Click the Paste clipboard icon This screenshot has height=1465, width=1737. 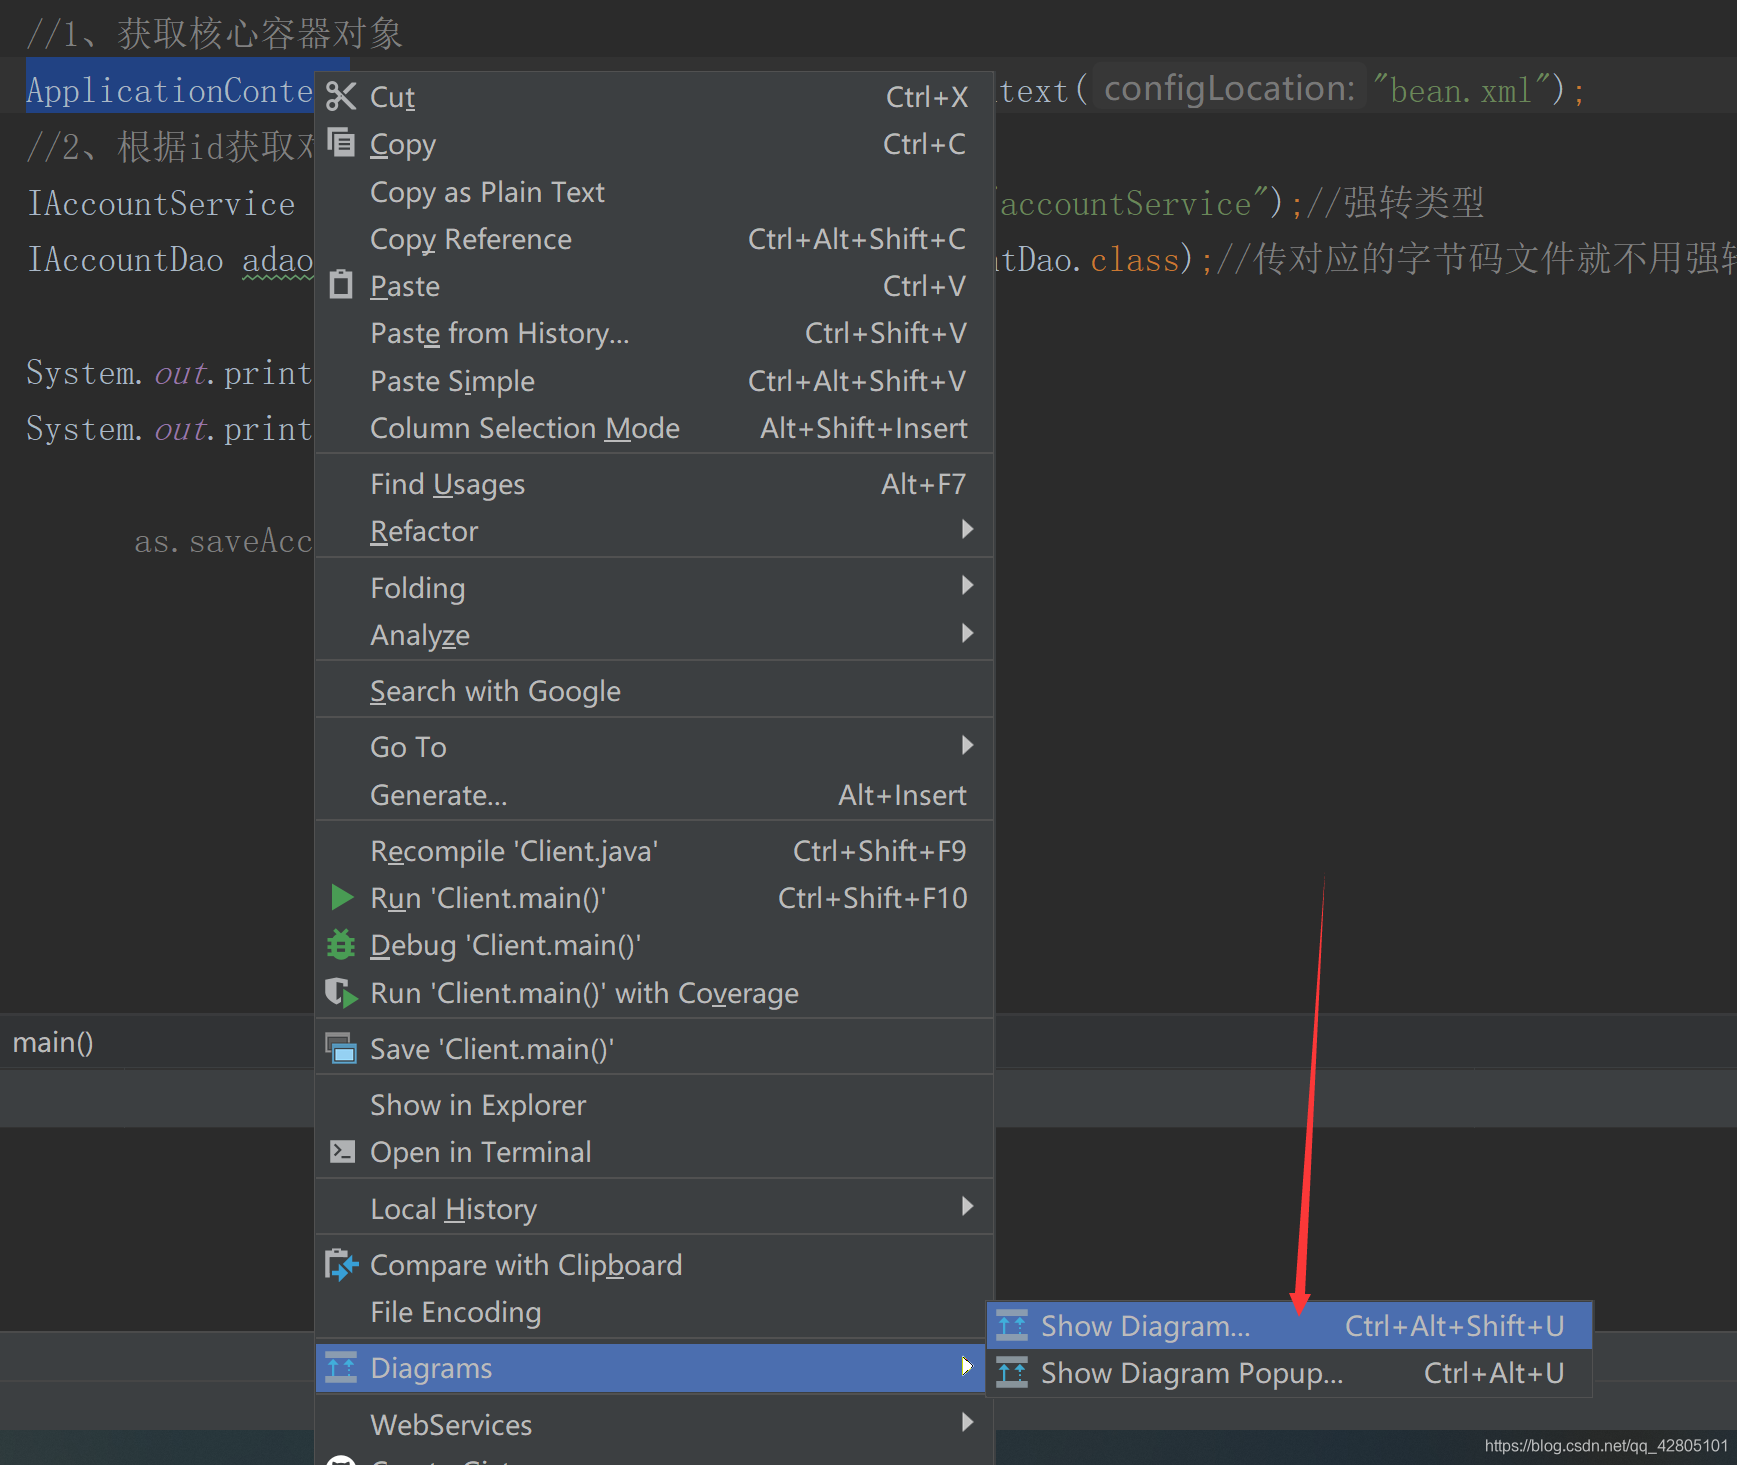[x=341, y=285]
